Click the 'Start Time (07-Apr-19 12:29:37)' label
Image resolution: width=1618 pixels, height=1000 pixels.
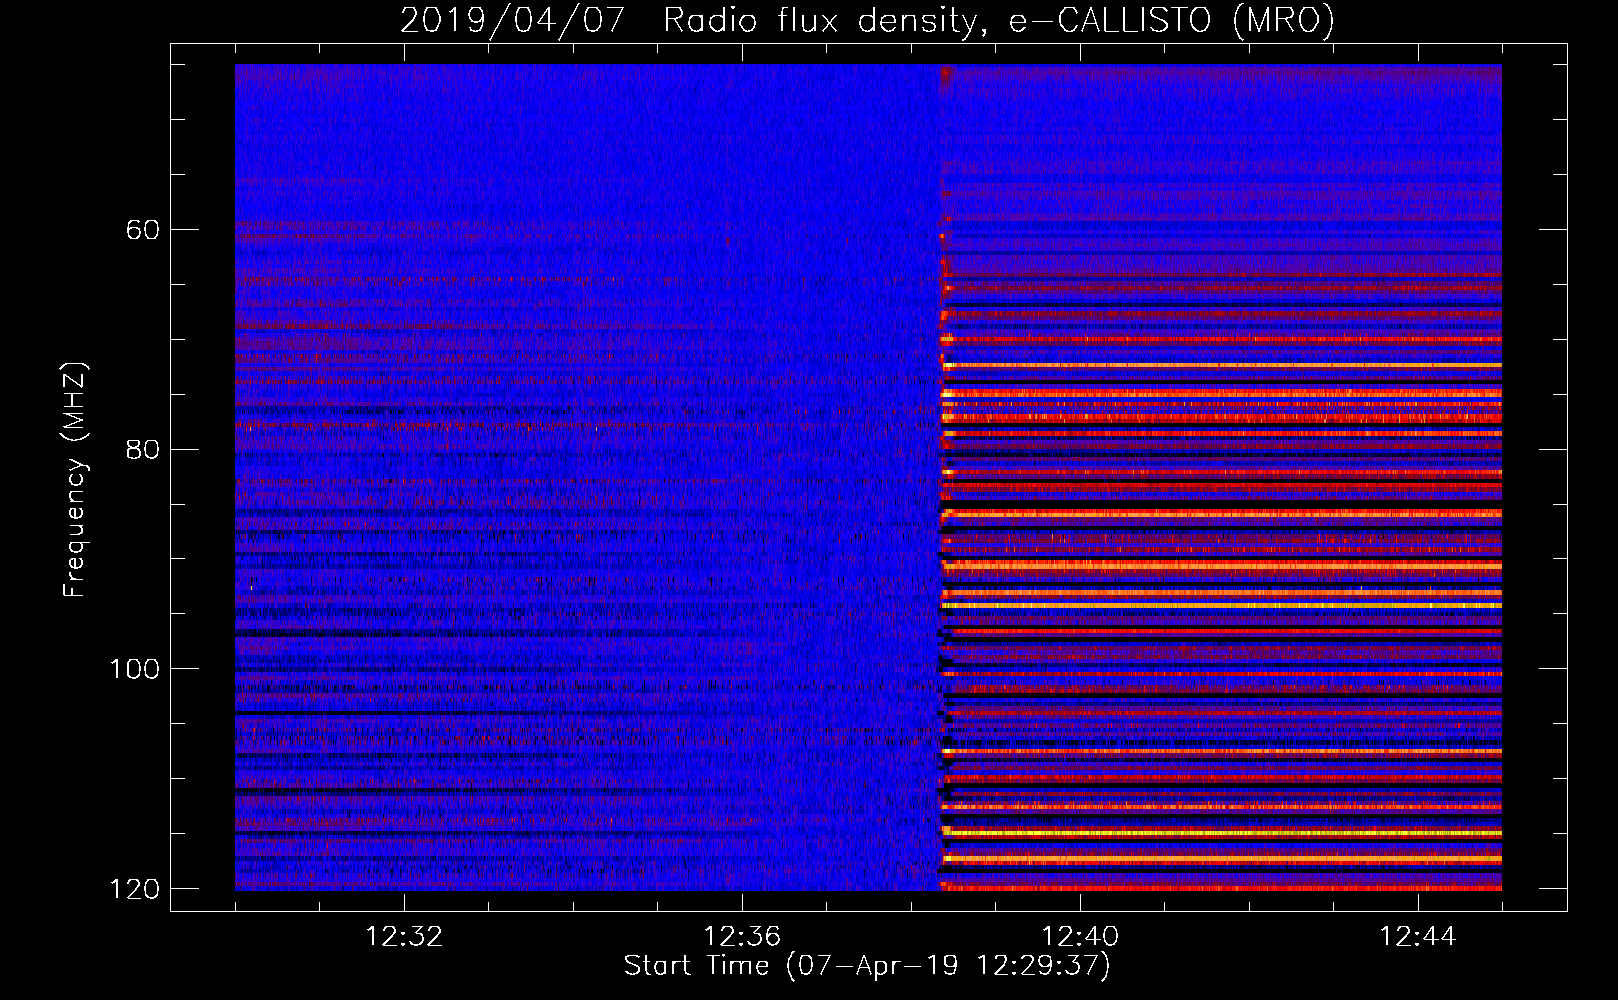pos(867,966)
